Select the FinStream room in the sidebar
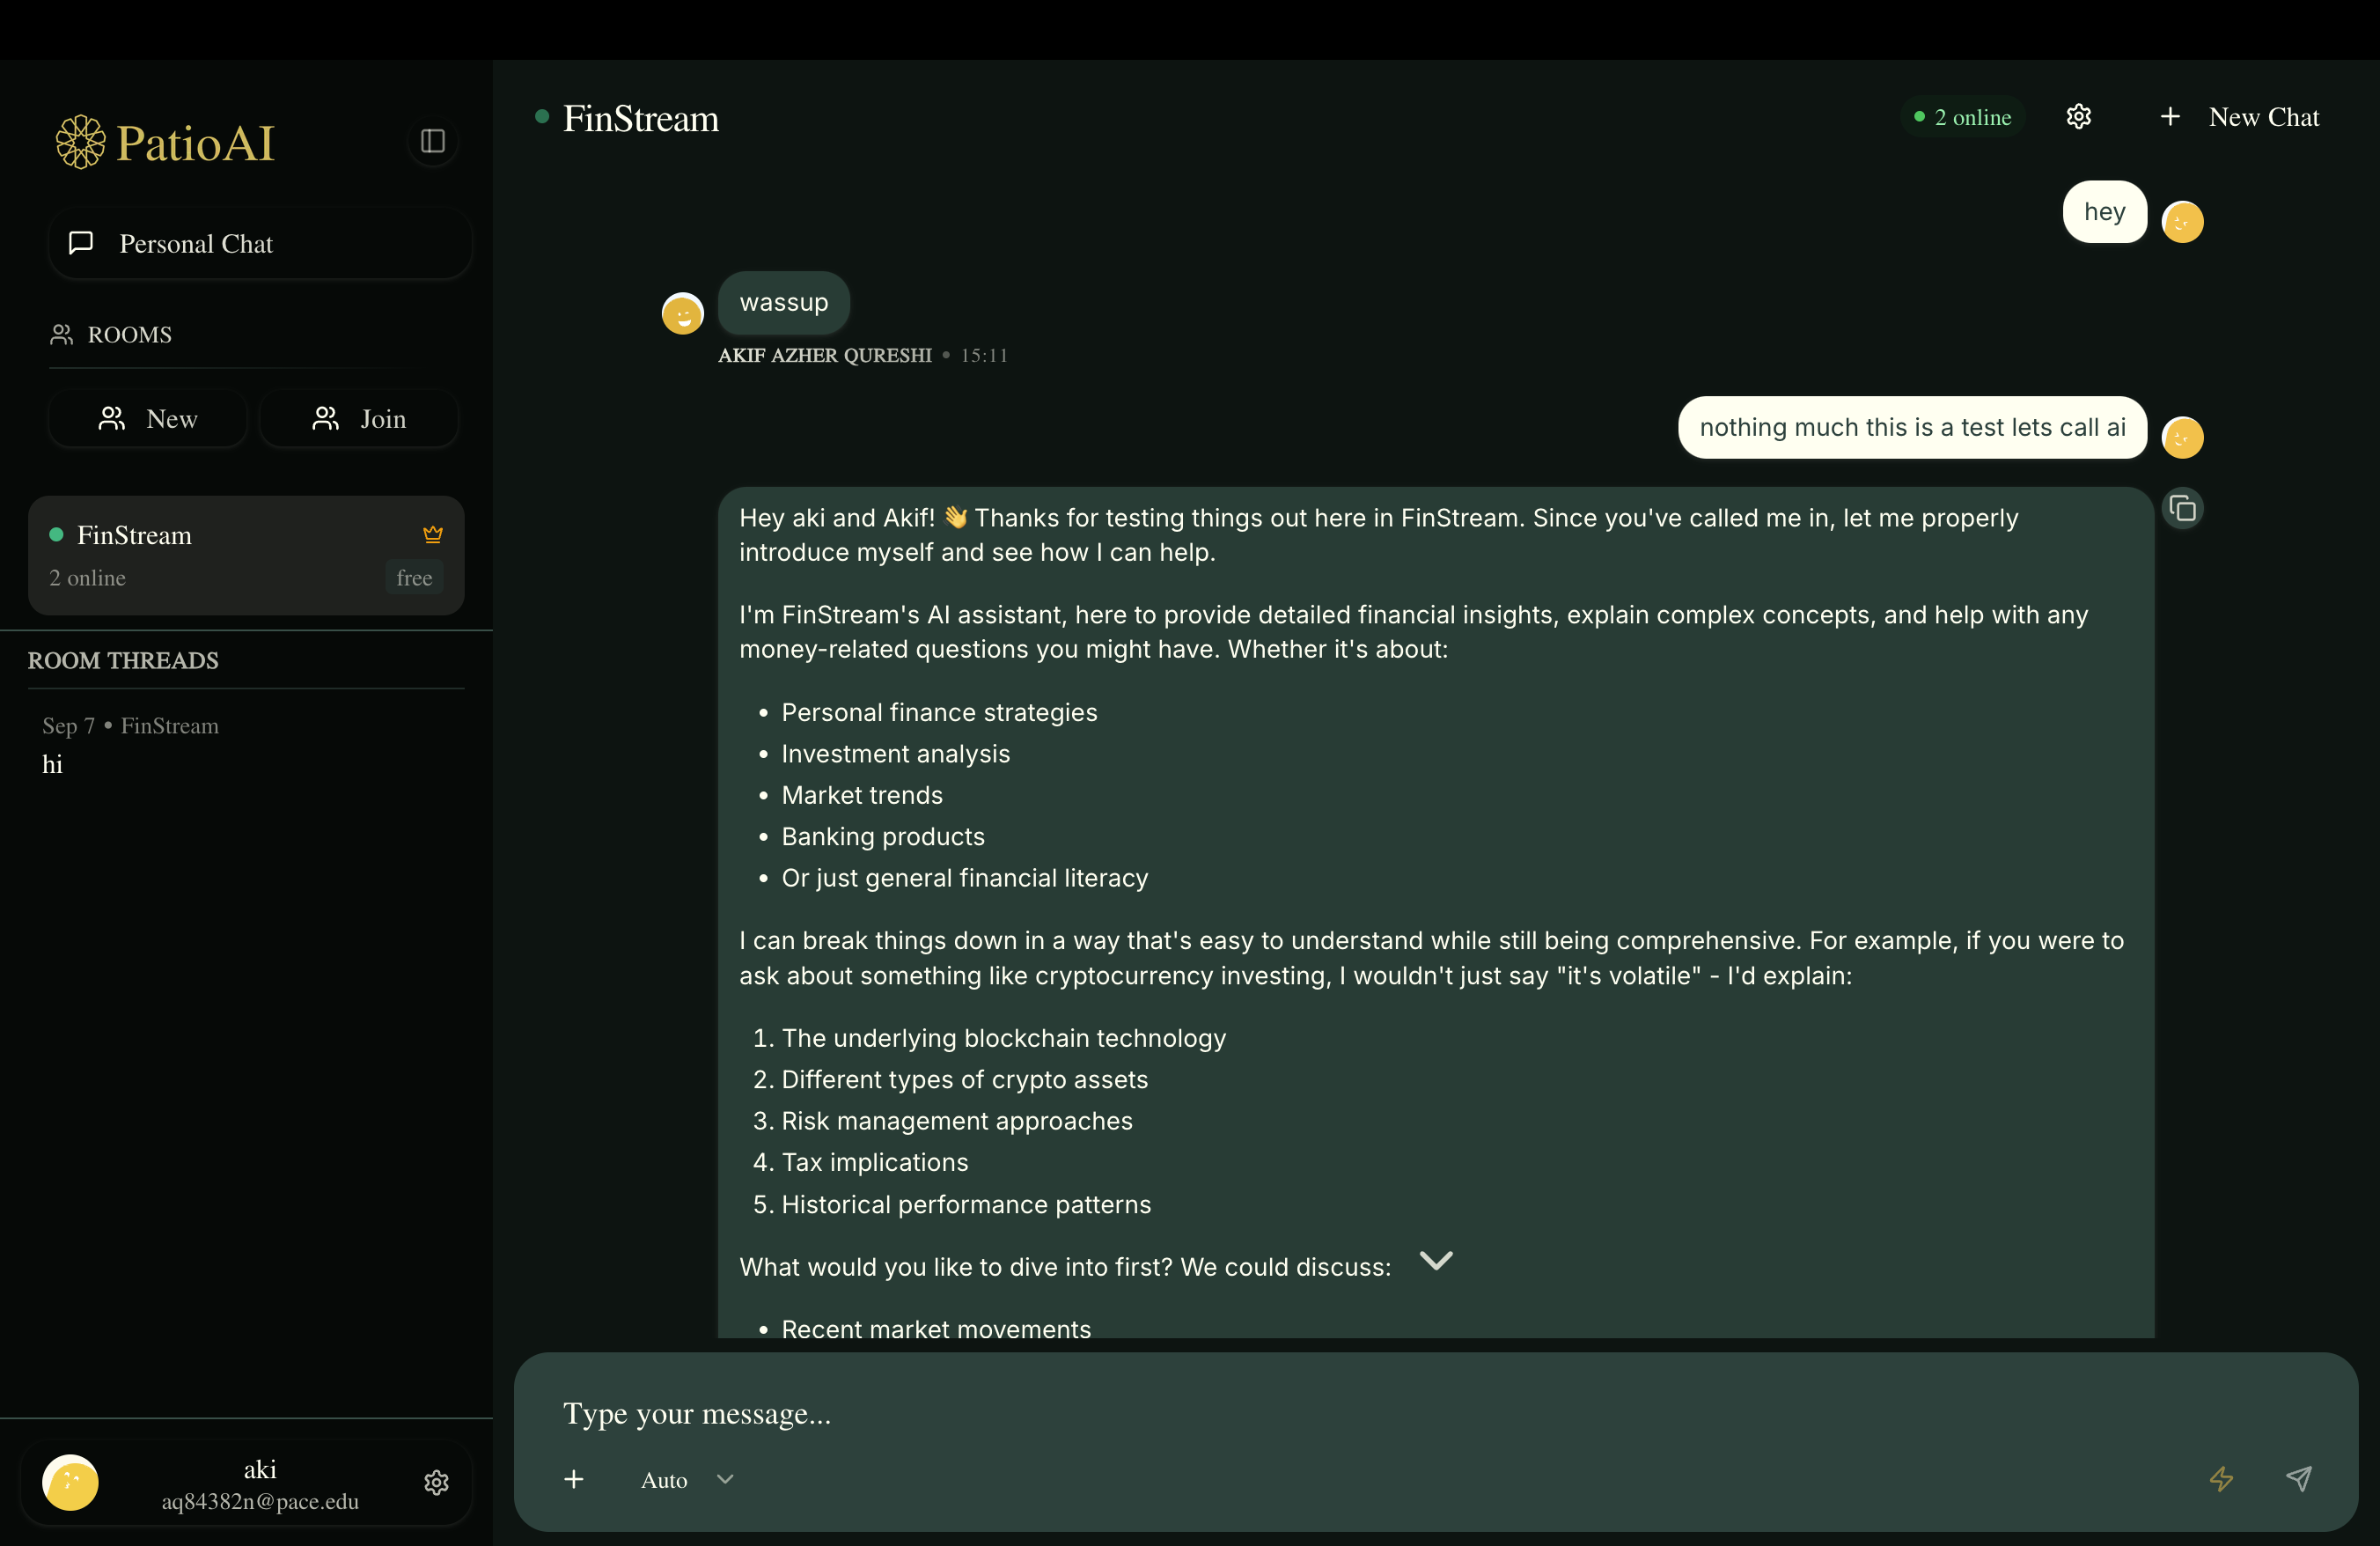 (x=246, y=556)
